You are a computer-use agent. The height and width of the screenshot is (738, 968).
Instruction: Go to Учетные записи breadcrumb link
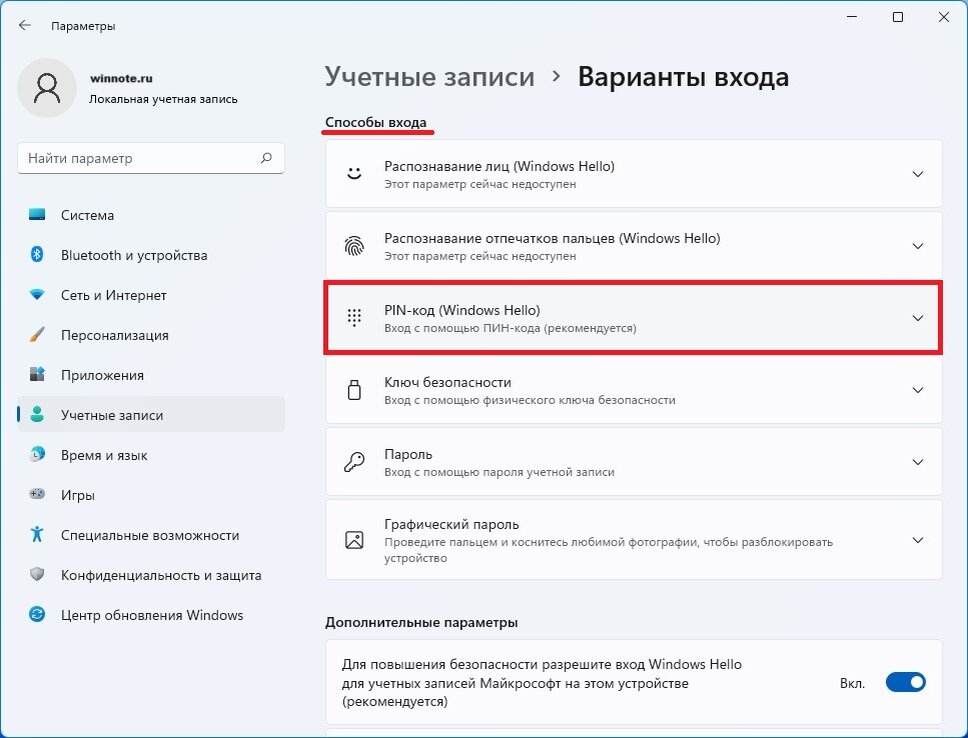point(430,77)
